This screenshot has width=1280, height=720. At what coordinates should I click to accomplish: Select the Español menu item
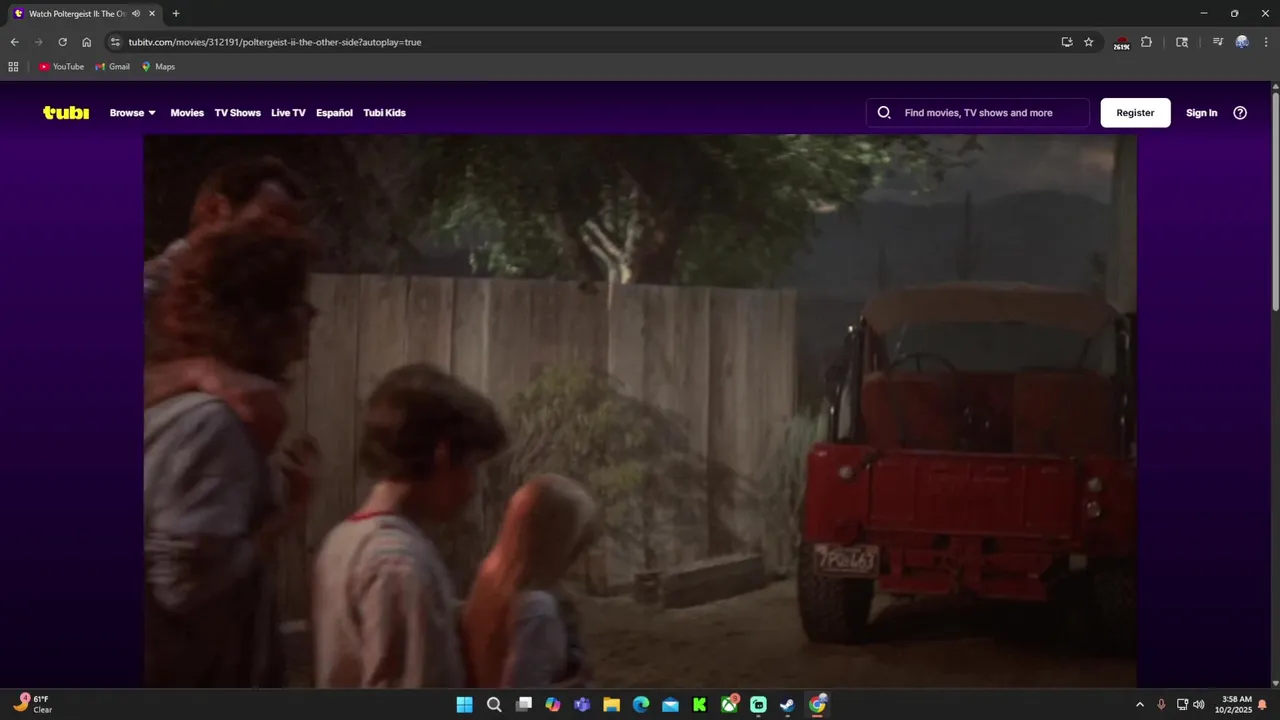click(x=334, y=113)
